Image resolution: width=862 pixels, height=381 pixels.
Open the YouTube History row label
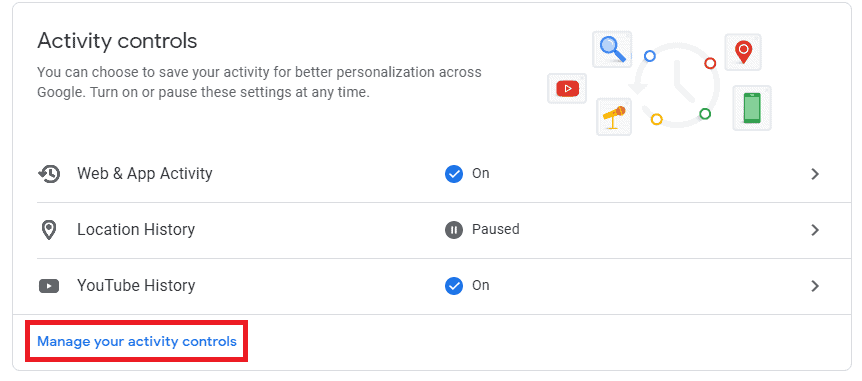pos(136,286)
